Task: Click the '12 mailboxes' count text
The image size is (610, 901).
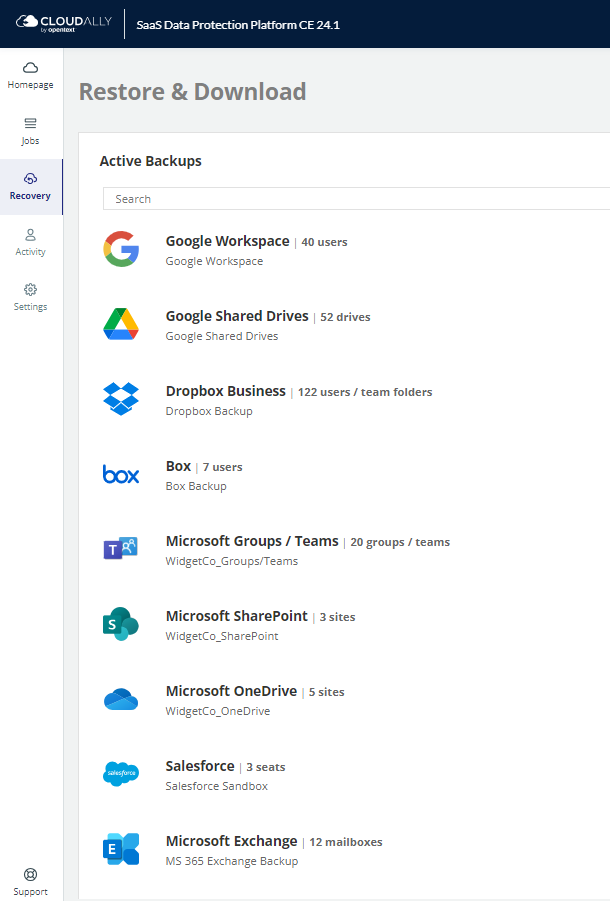Action: 346,842
